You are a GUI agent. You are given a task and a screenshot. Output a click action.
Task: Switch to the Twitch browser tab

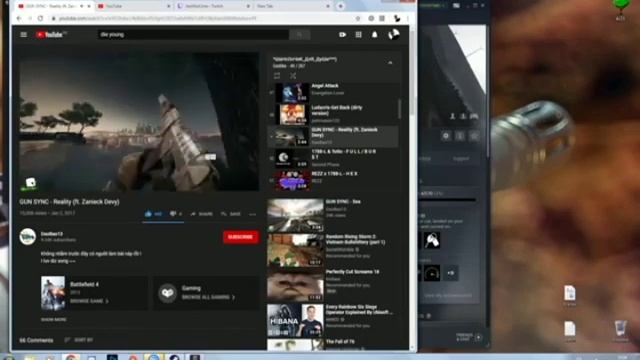click(x=212, y=6)
